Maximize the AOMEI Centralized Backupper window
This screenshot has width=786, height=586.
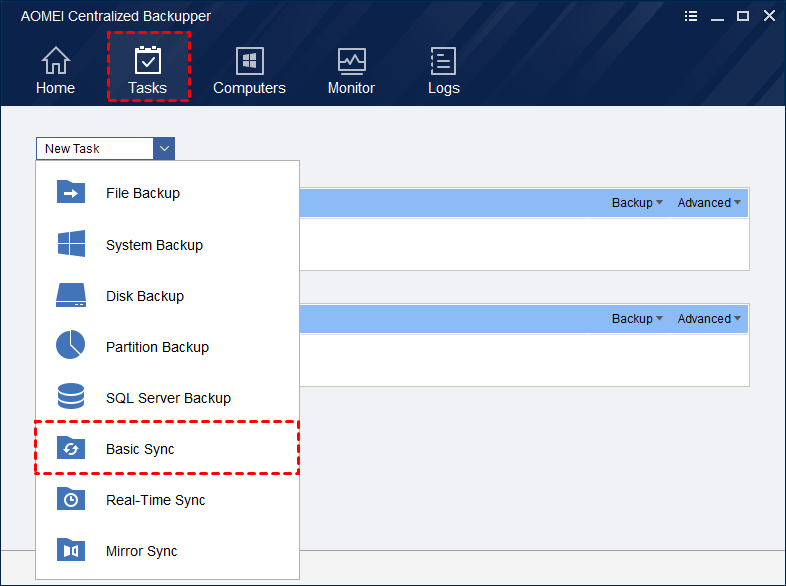pos(743,16)
